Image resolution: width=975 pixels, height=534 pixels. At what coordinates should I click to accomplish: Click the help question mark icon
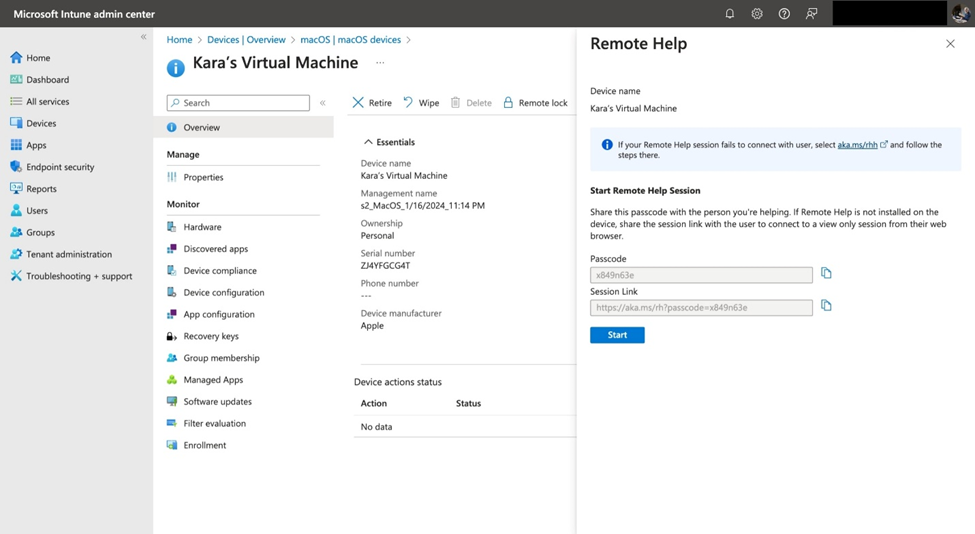(x=784, y=14)
